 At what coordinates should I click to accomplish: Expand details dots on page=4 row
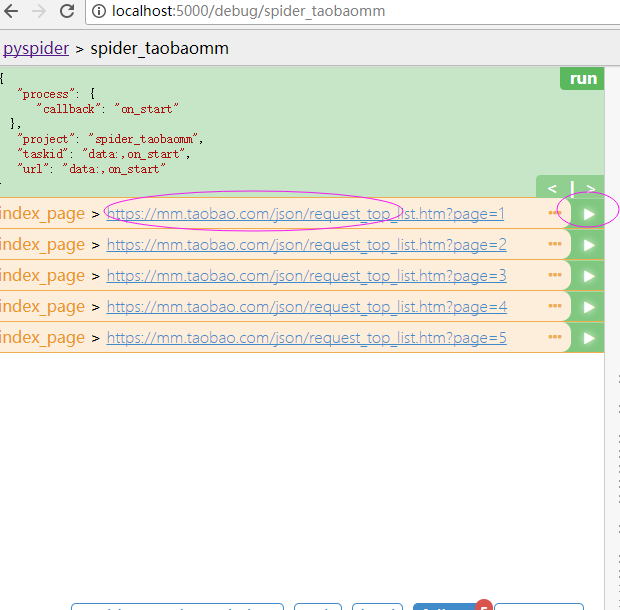[555, 306]
